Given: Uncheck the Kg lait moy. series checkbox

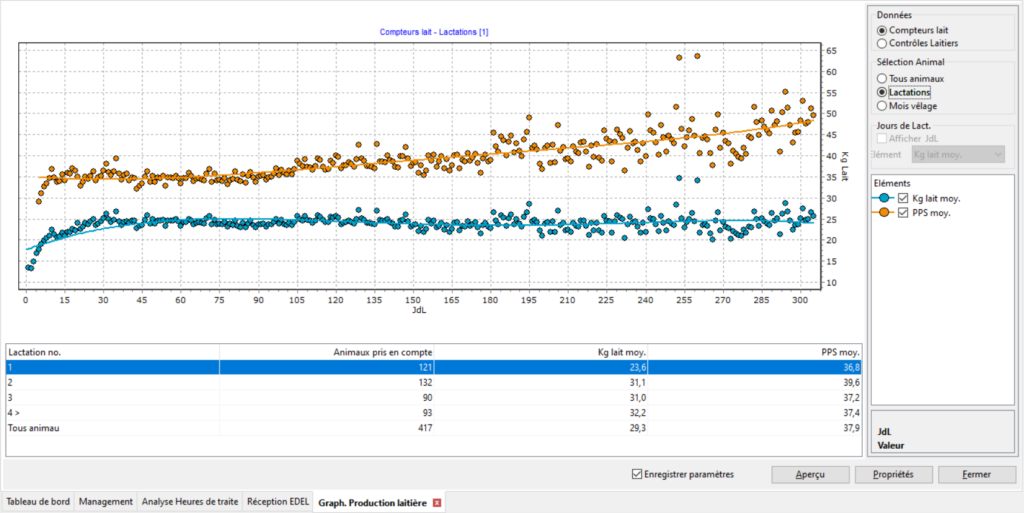Looking at the screenshot, I should pos(903,198).
